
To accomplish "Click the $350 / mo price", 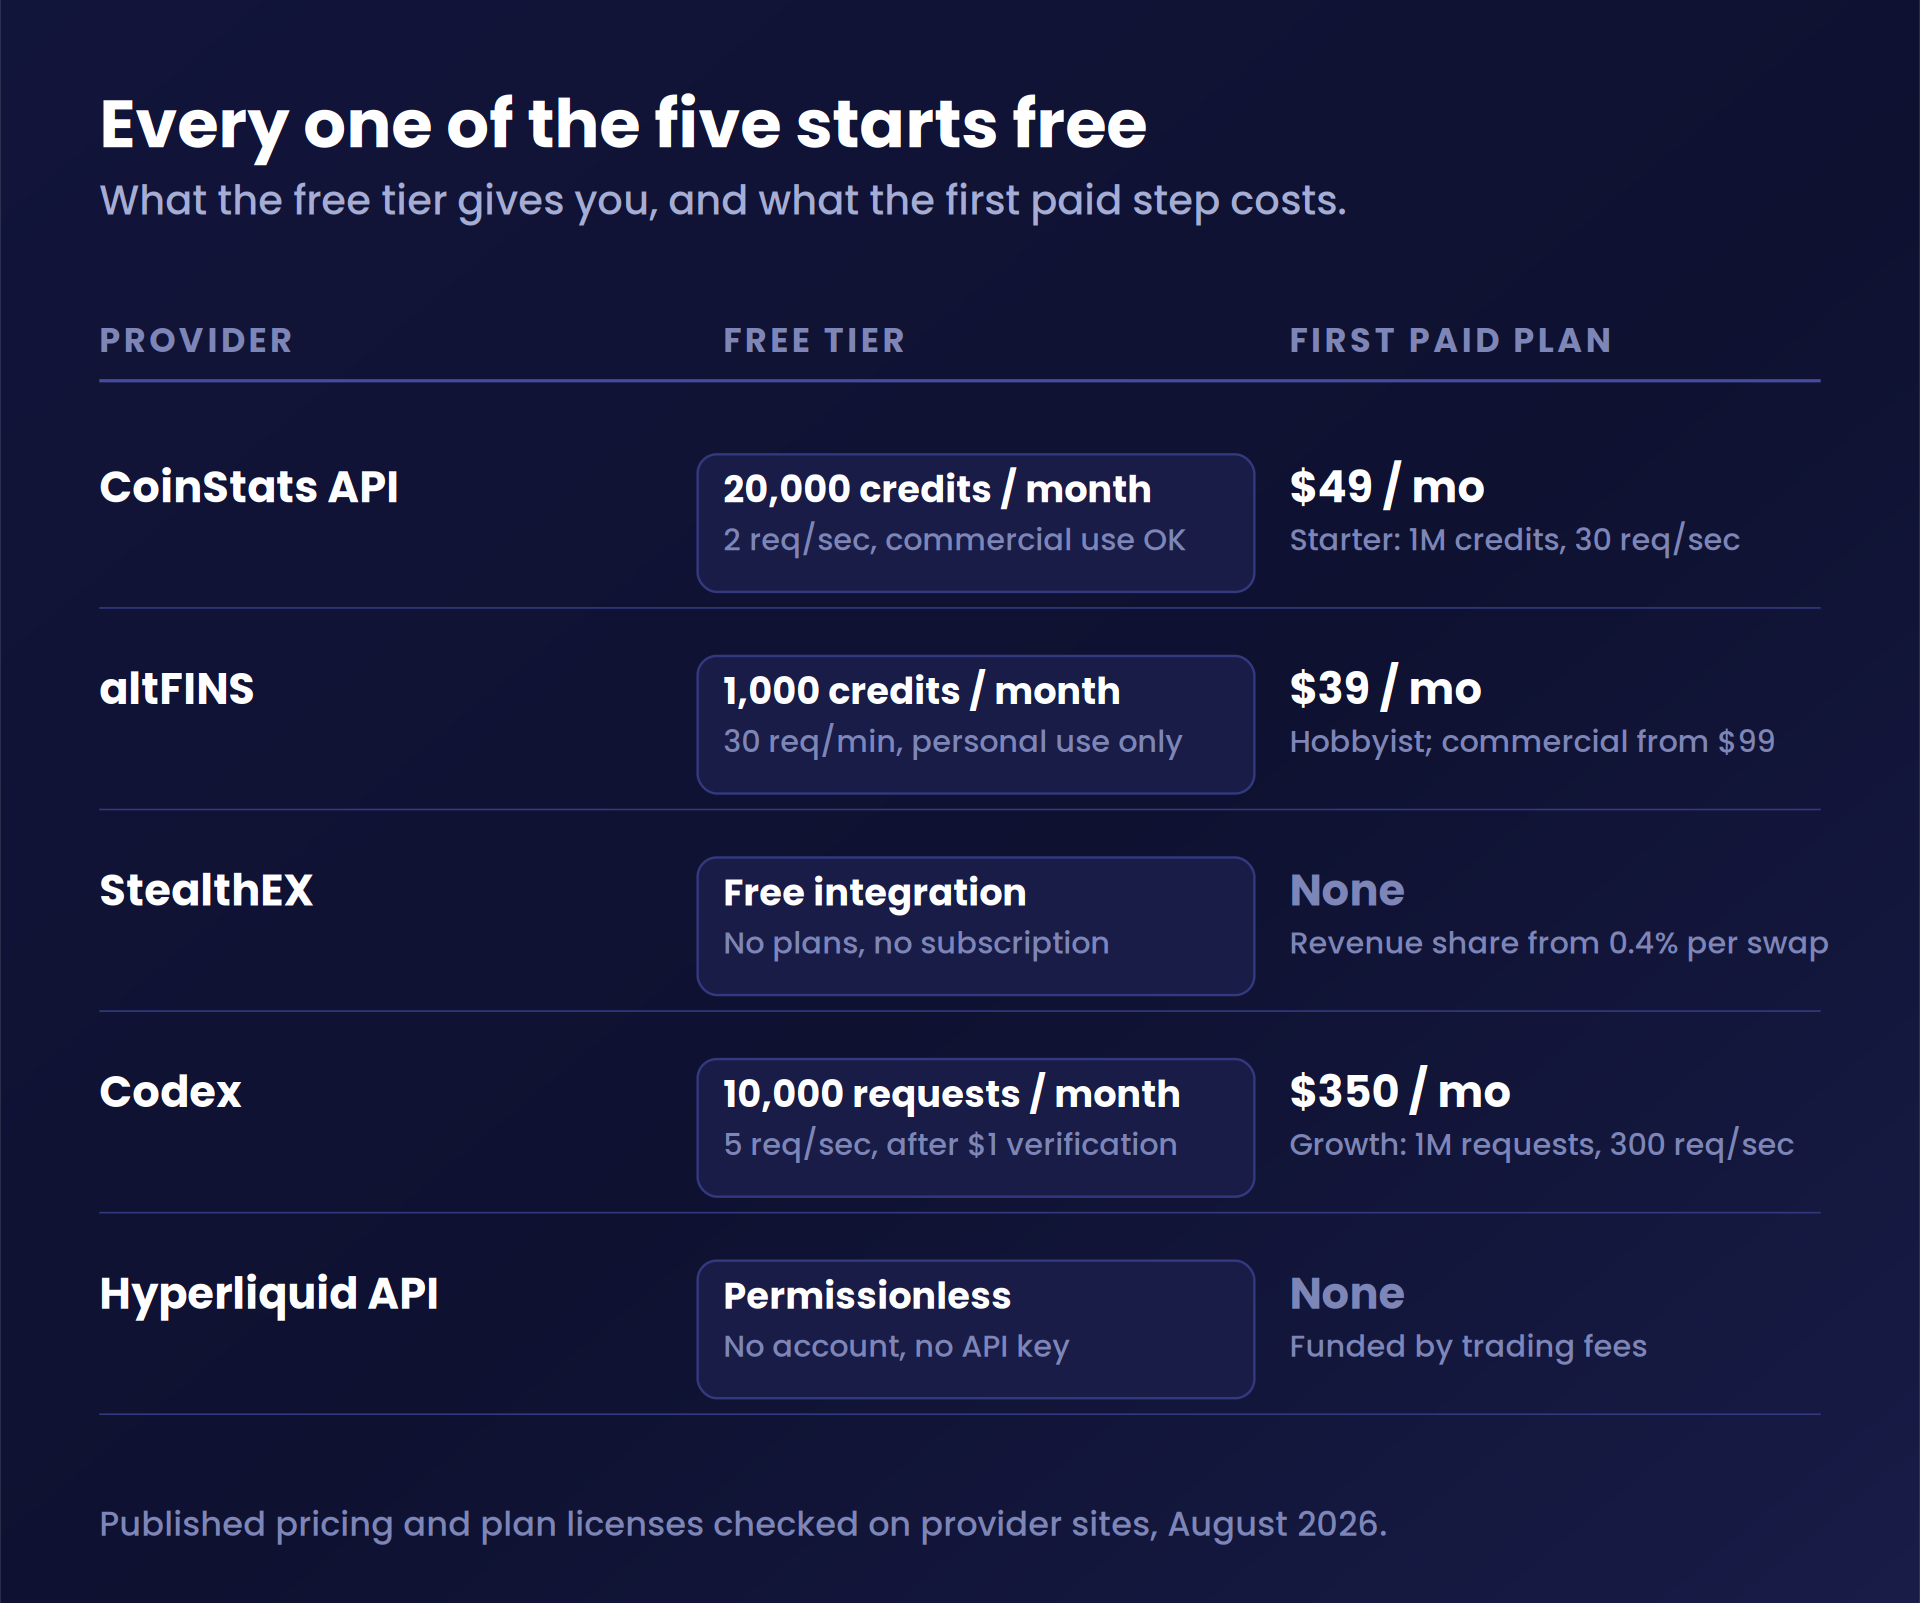I will point(1400,1092).
